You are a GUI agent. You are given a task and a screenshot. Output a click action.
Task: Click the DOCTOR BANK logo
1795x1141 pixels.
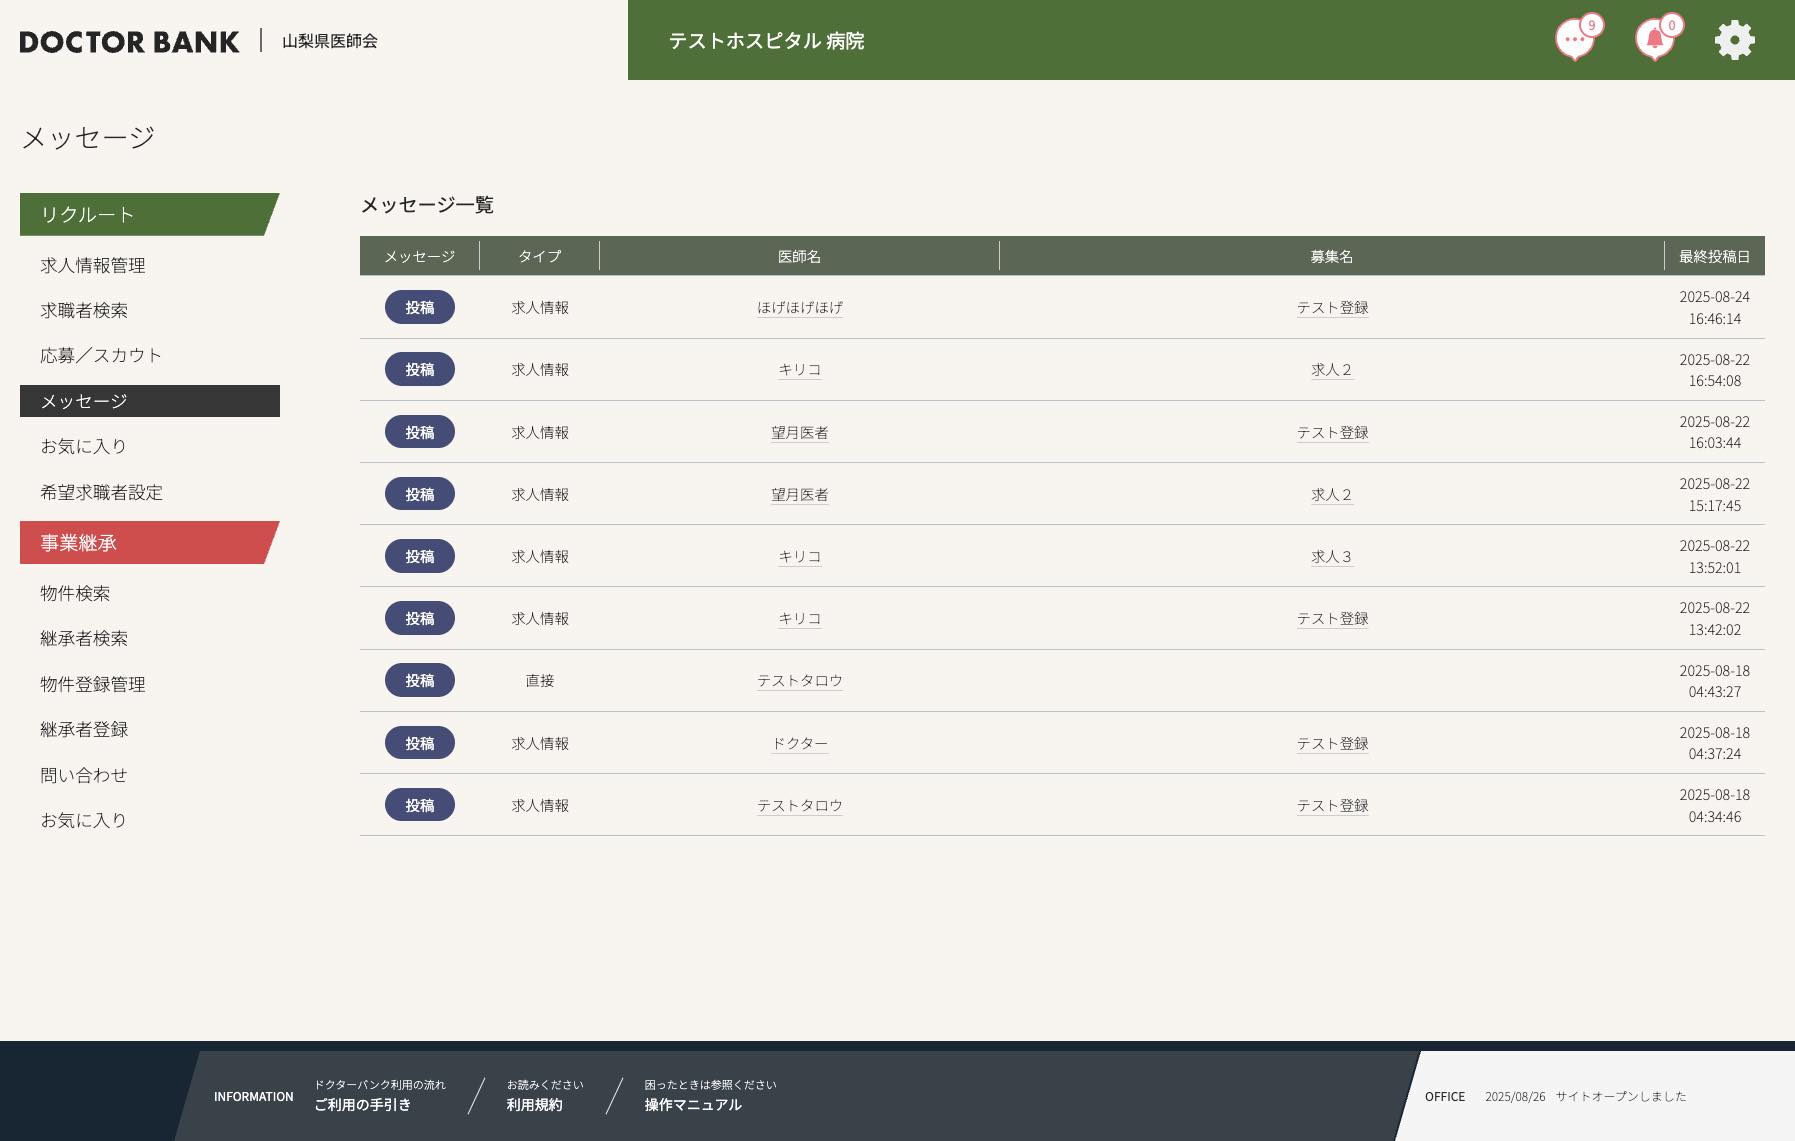point(129,41)
